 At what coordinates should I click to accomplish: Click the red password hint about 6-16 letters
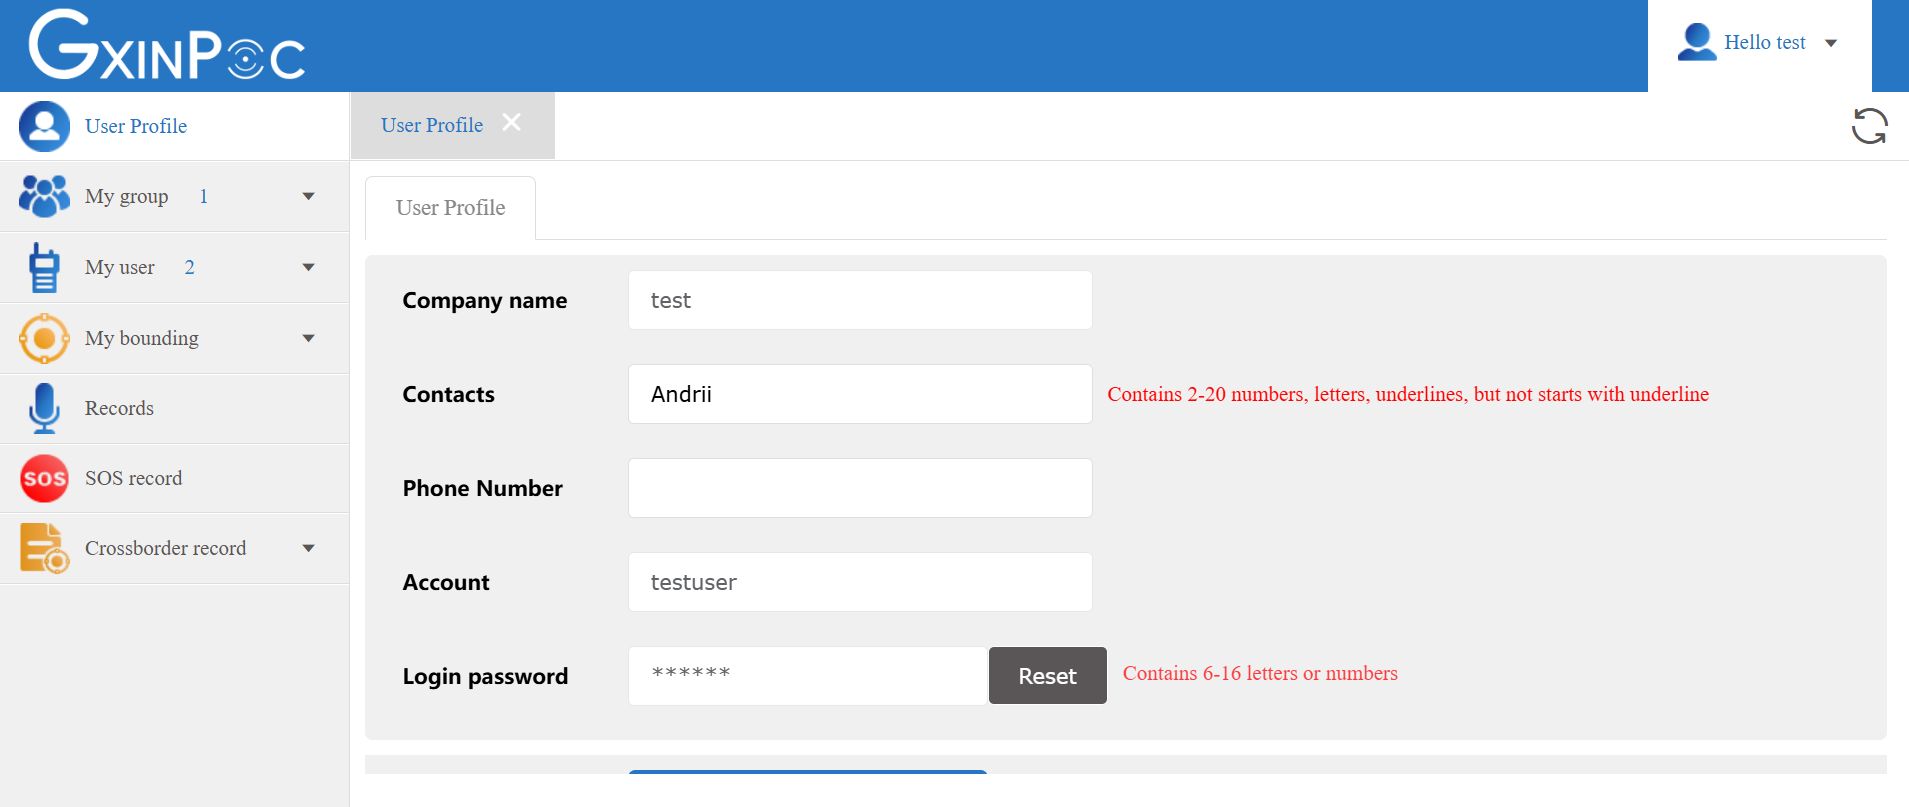pyautogui.click(x=1260, y=673)
